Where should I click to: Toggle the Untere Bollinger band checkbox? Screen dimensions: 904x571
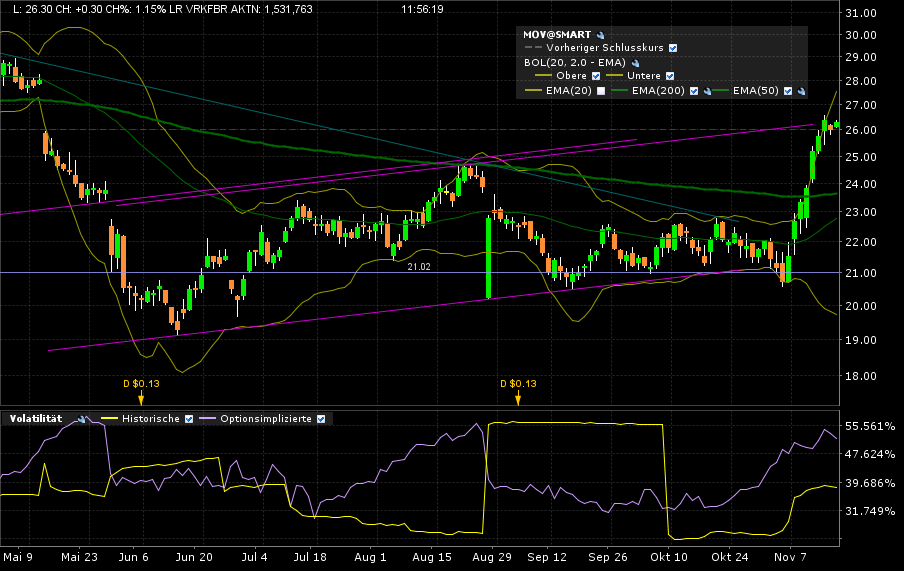click(670, 76)
